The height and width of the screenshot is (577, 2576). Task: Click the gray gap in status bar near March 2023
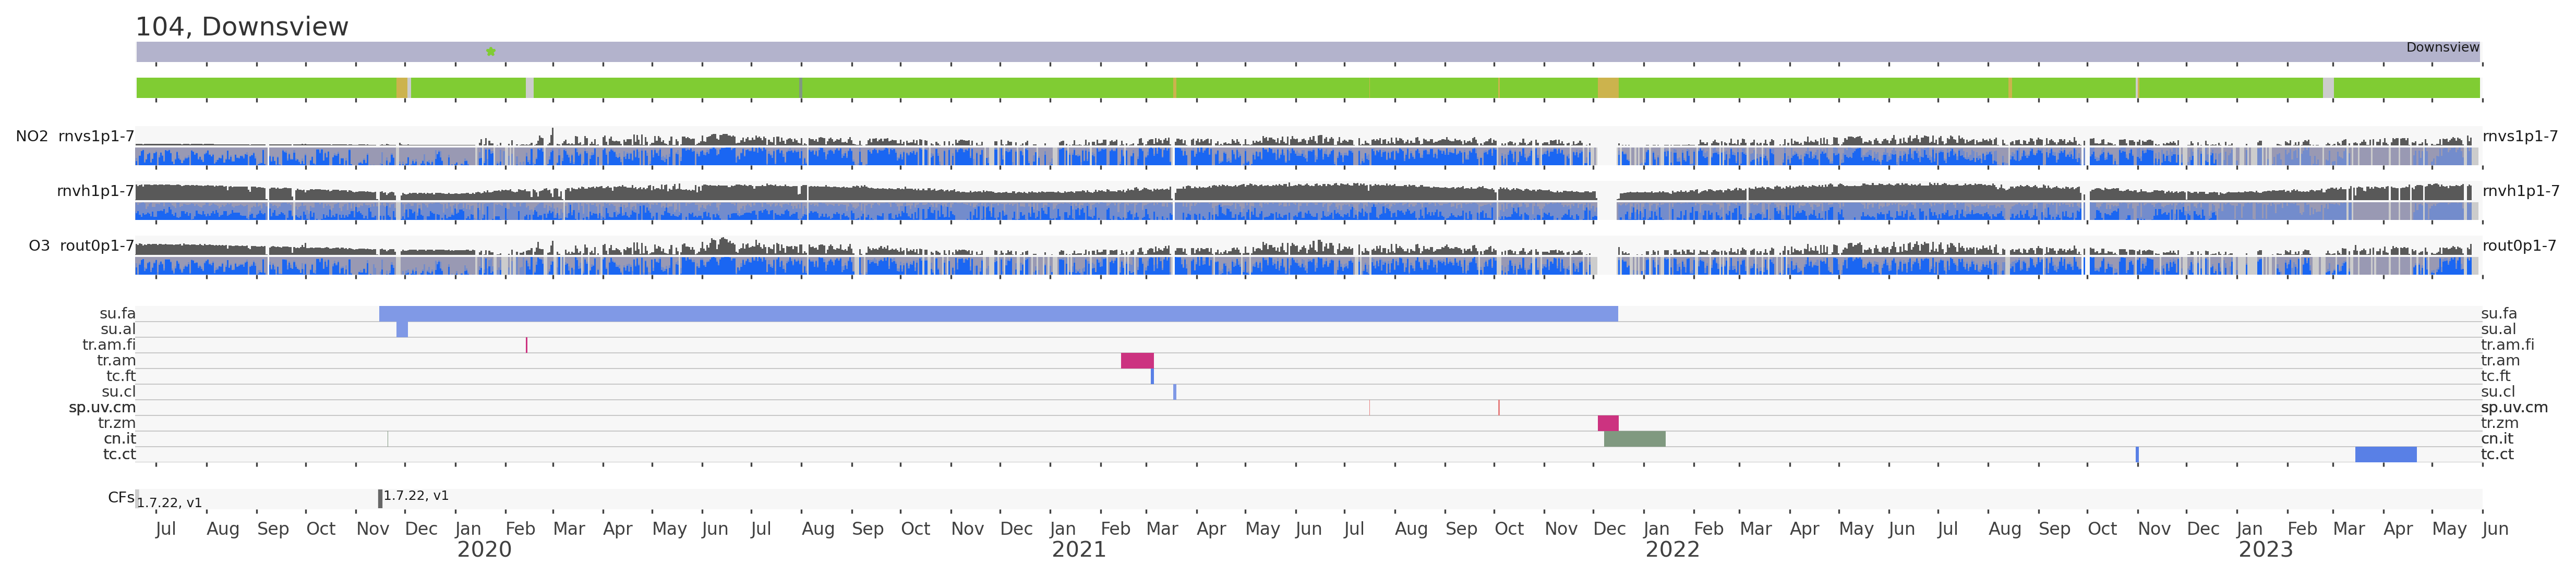[x=2328, y=88]
